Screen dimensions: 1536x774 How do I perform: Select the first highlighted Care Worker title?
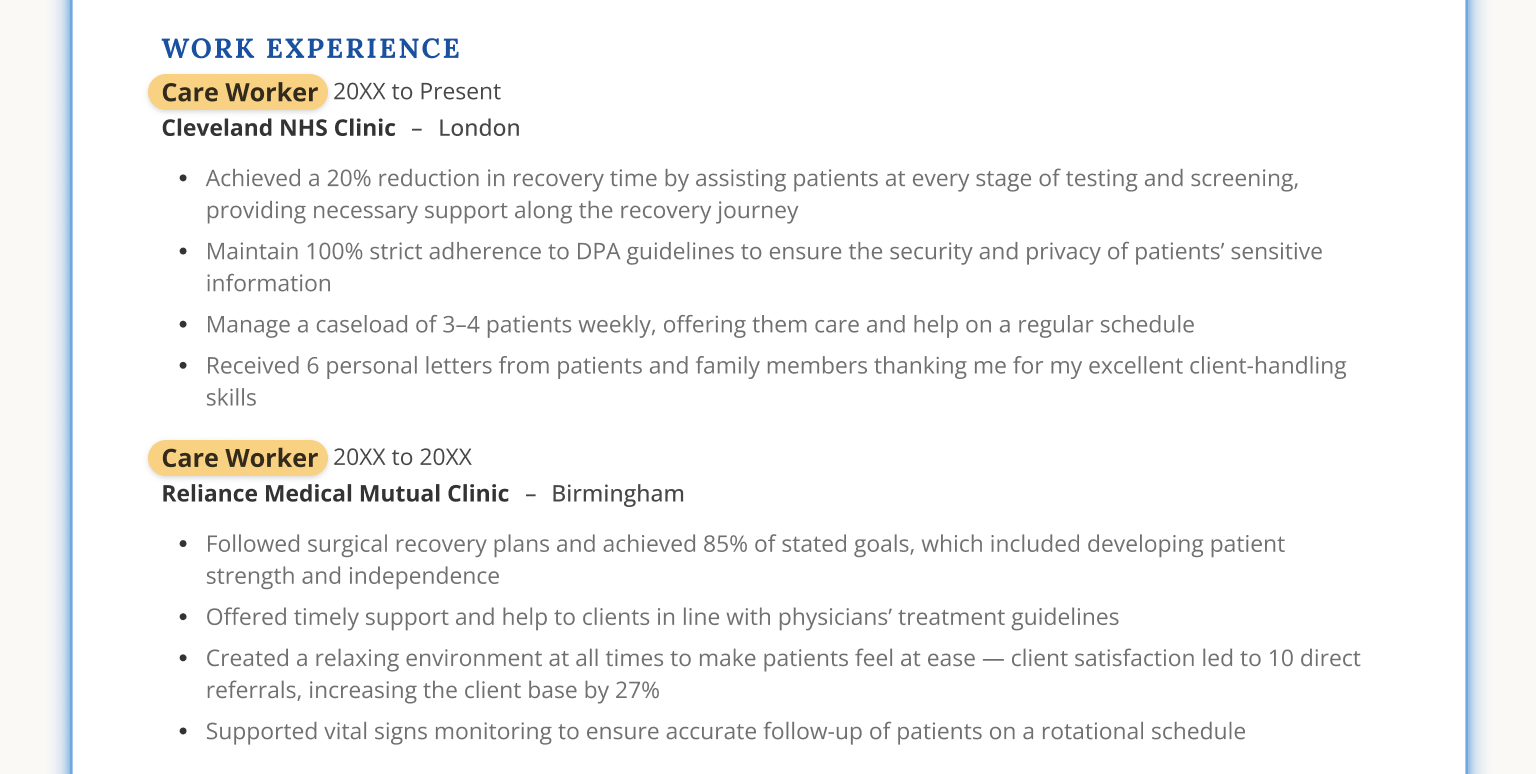coord(239,92)
